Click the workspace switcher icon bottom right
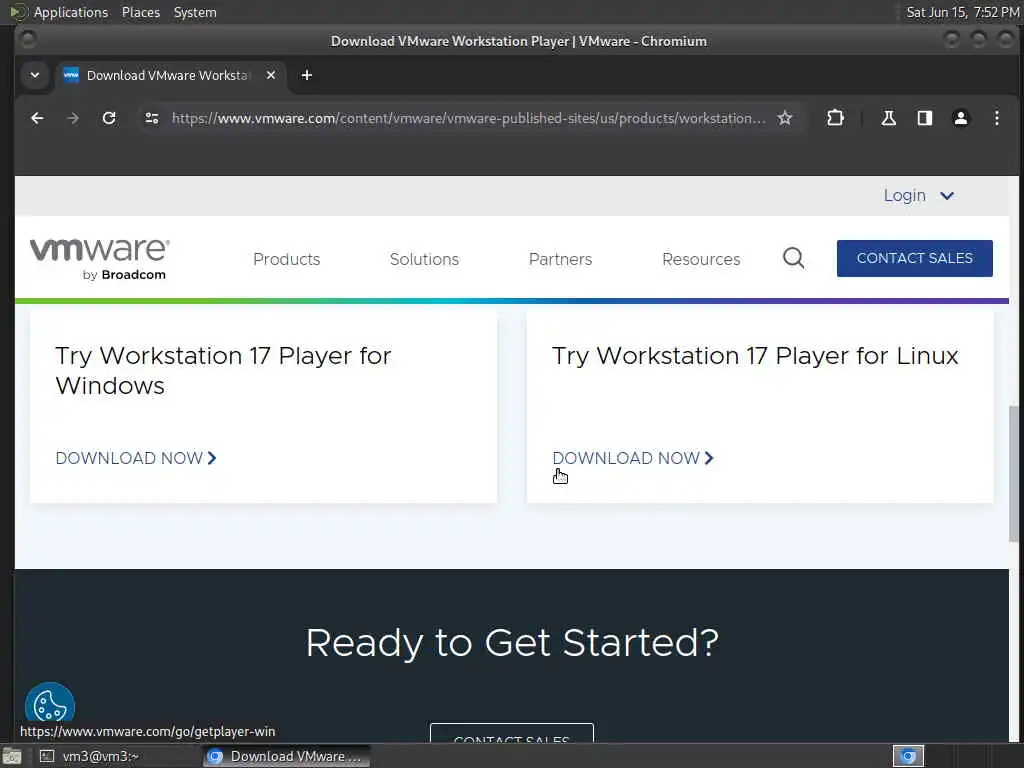 (x=908, y=756)
